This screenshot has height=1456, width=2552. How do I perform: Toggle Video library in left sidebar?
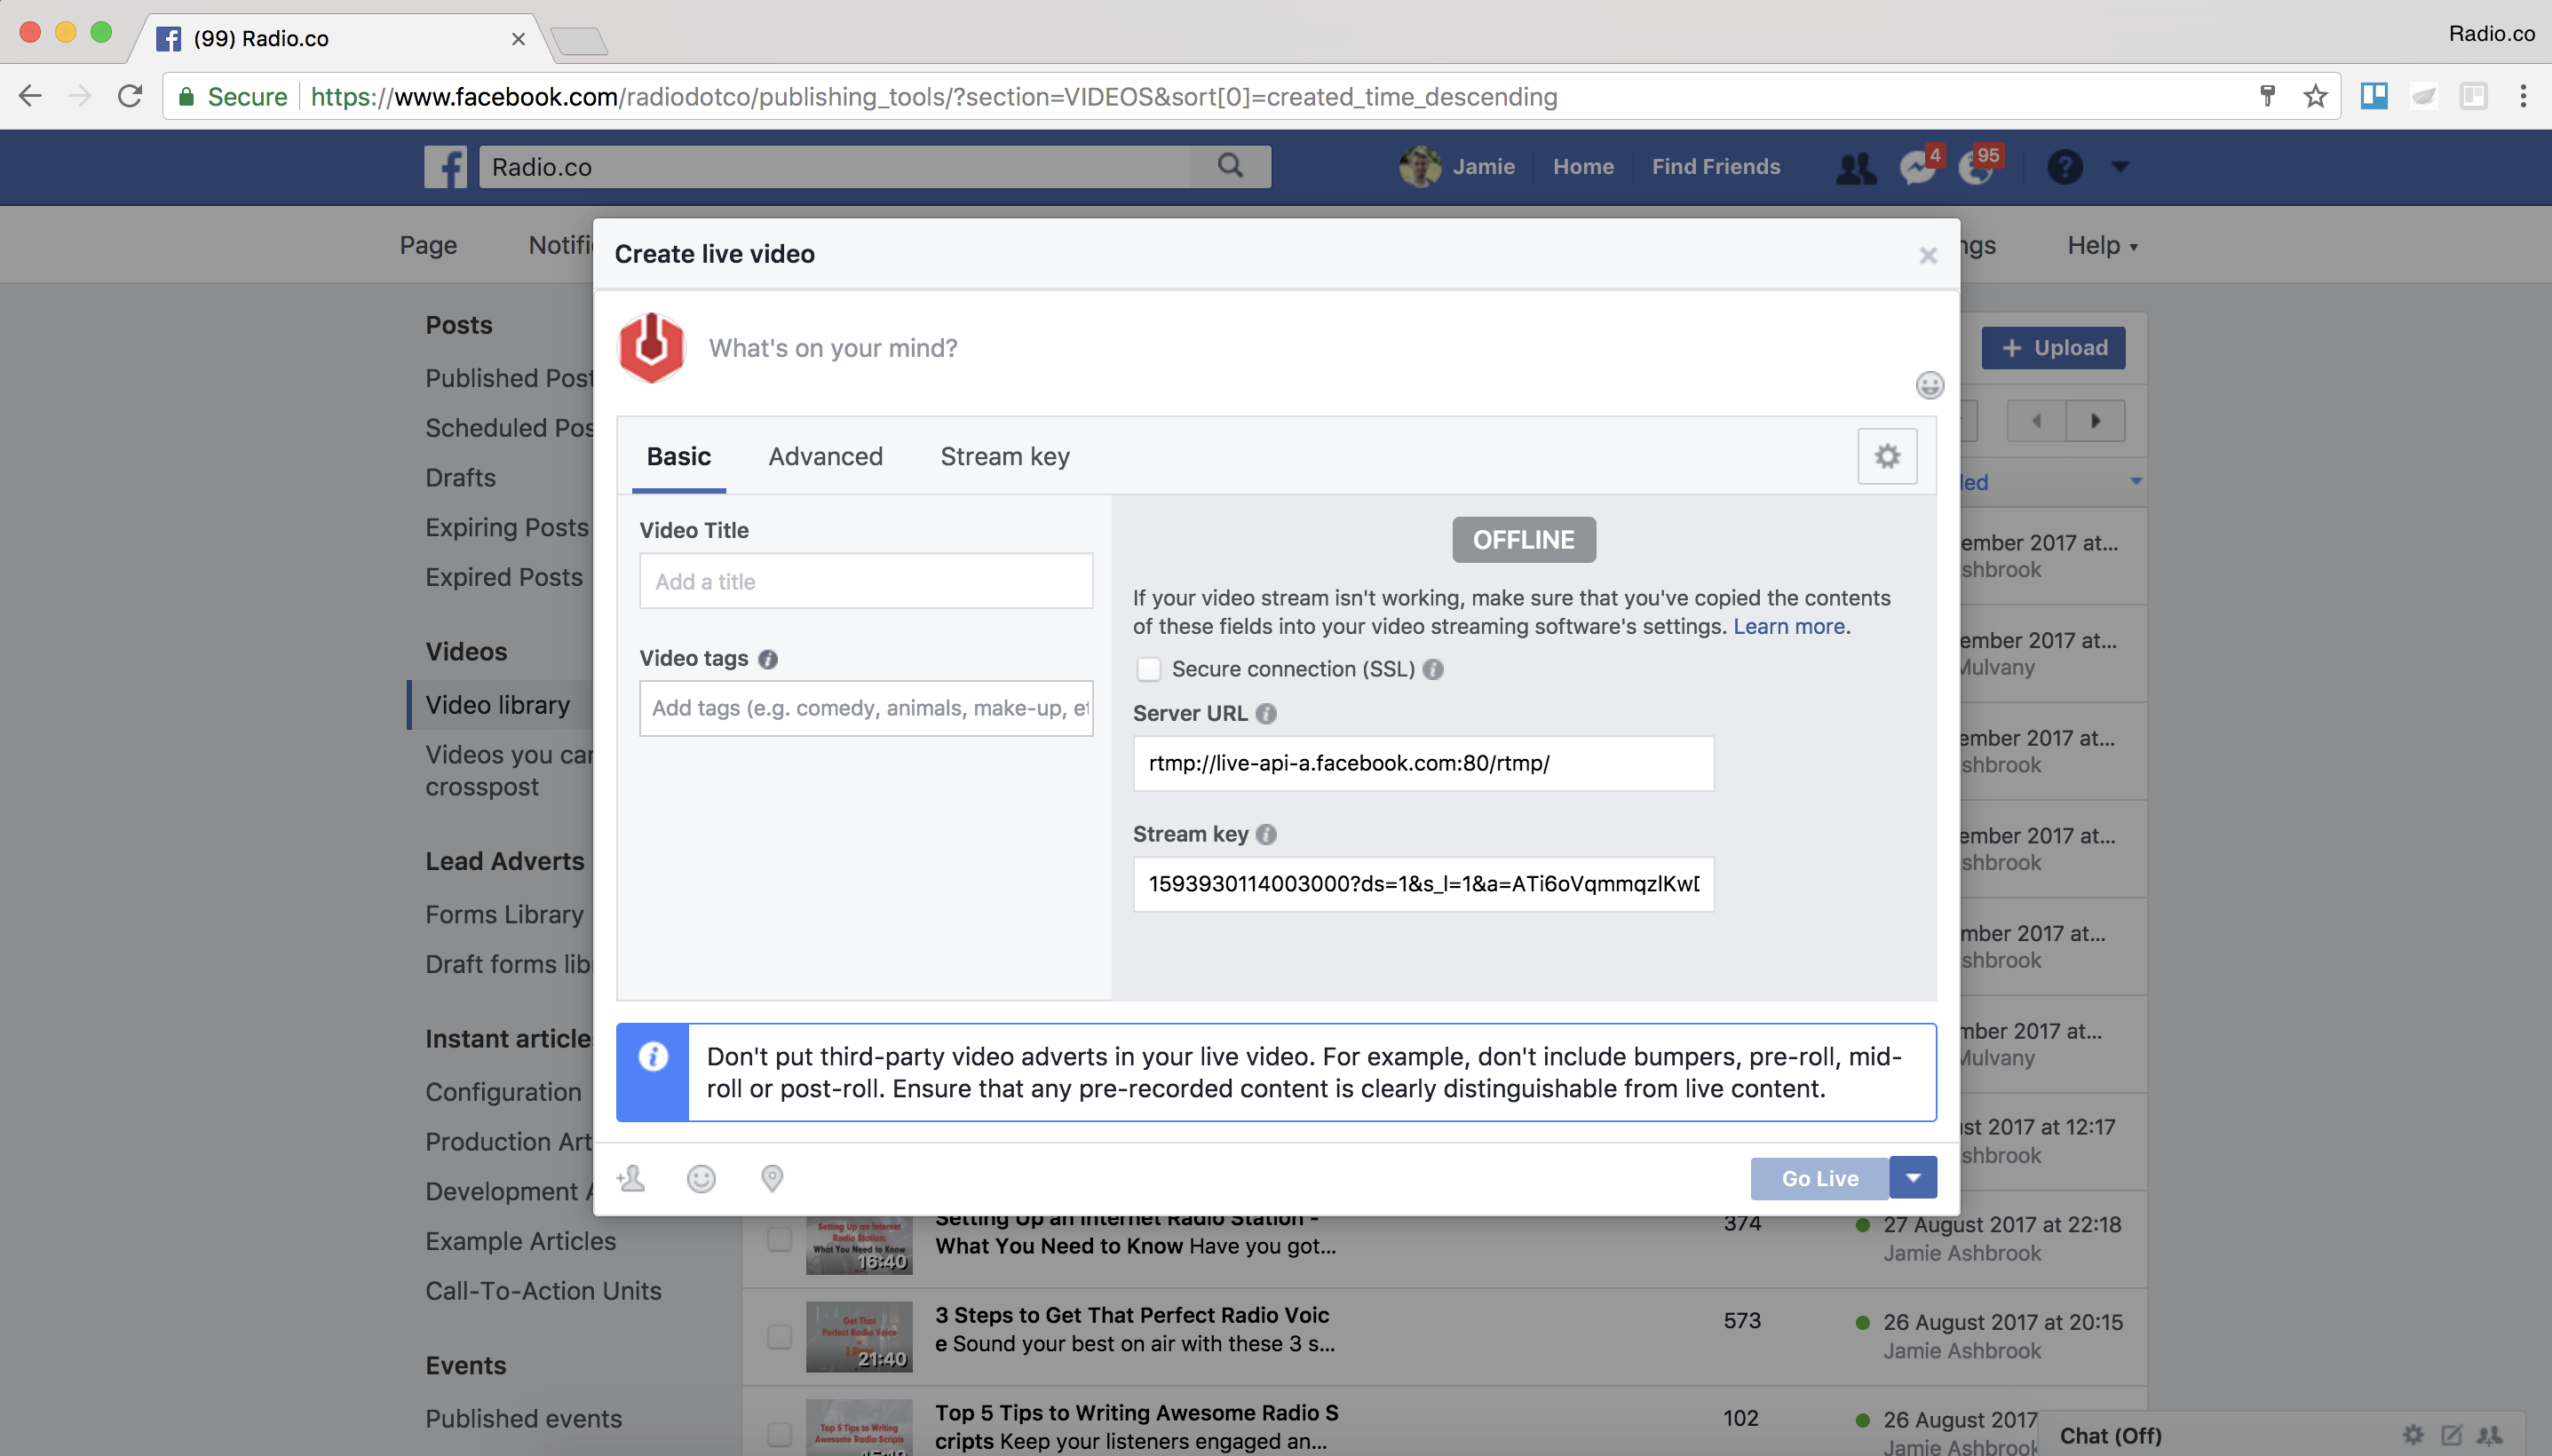496,704
